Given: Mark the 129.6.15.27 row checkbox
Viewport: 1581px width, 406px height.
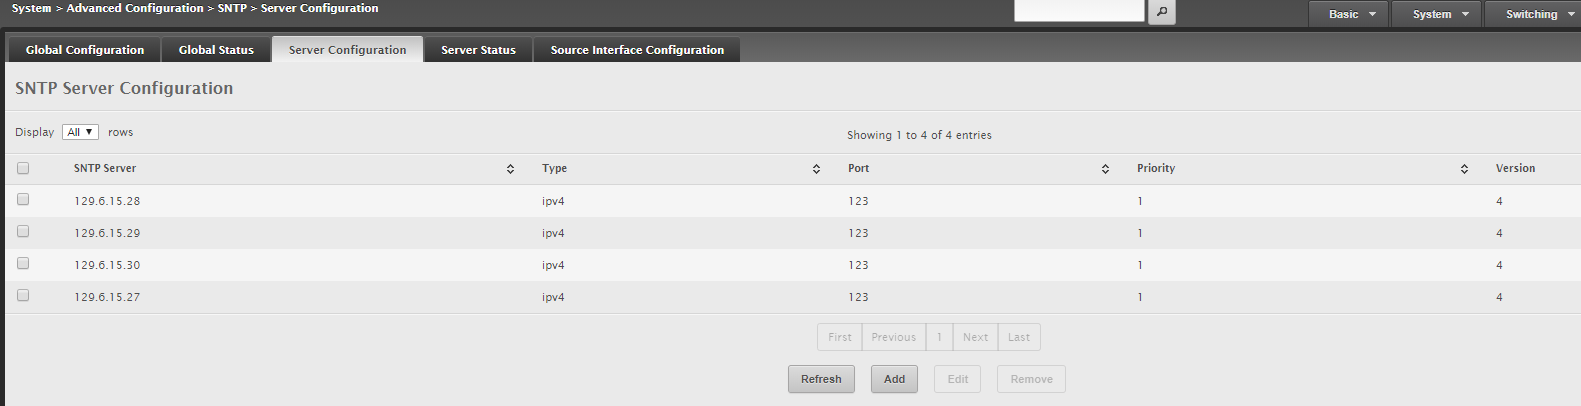Looking at the screenshot, I should point(23,296).
